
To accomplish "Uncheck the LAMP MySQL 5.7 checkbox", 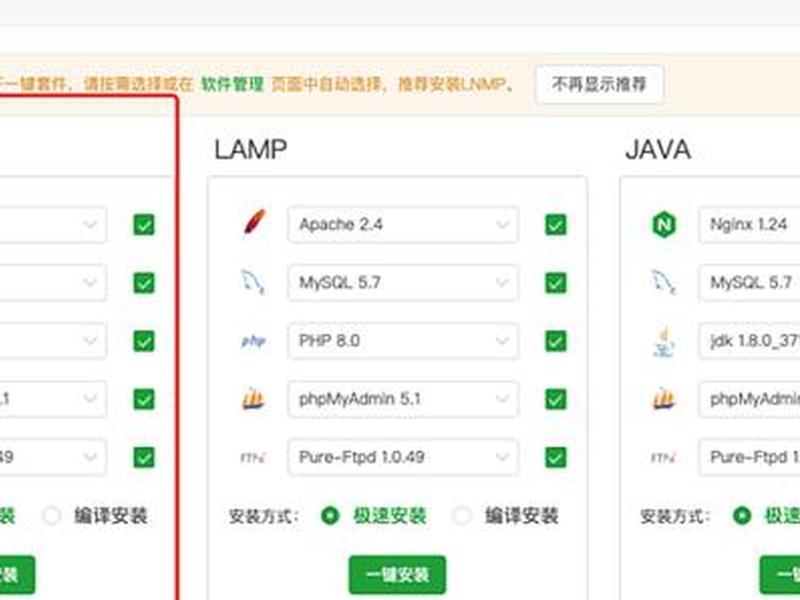I will click(x=556, y=283).
